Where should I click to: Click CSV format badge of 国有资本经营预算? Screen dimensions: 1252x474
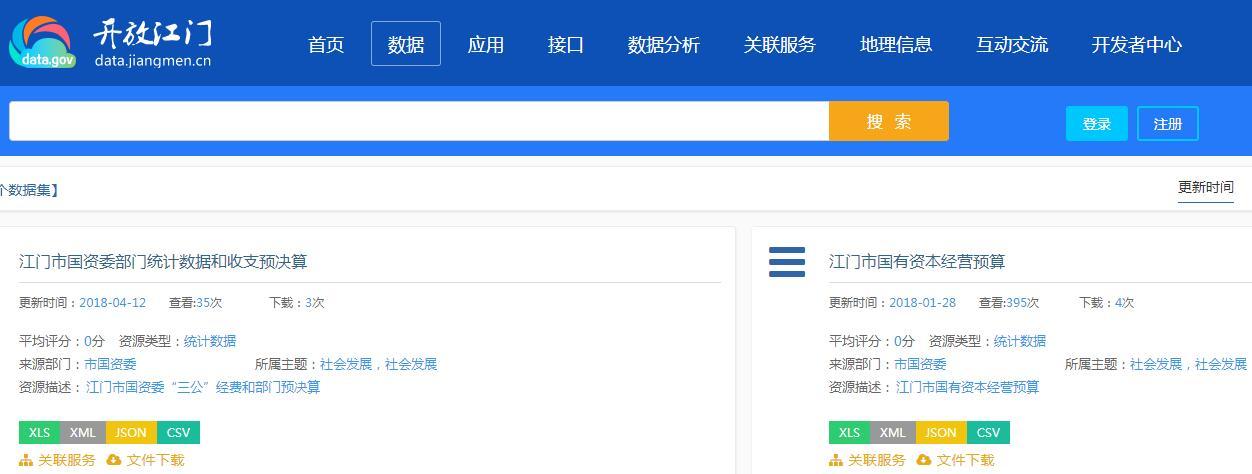point(988,432)
